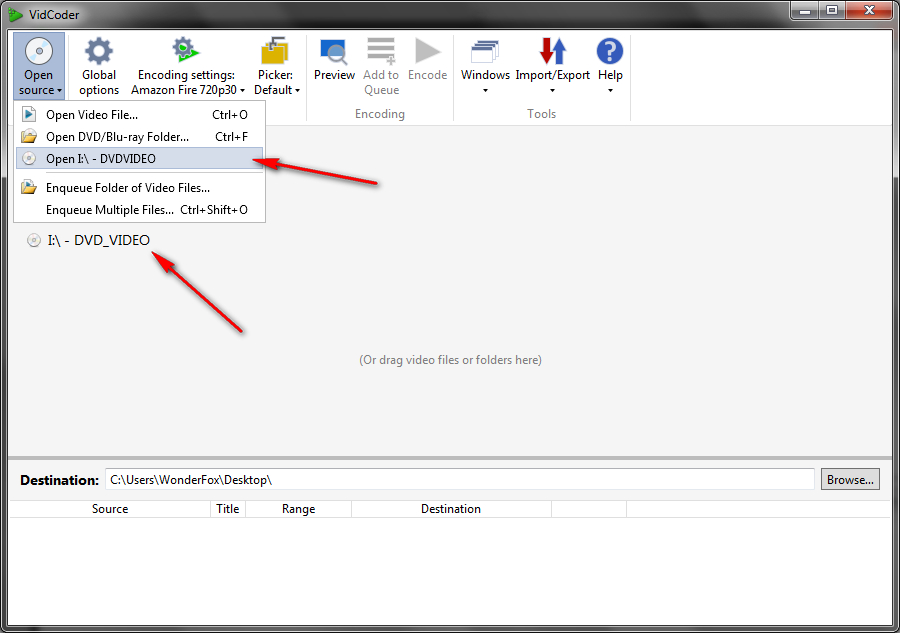Choose Enqueue Multiple Files... menu entry

click(139, 209)
